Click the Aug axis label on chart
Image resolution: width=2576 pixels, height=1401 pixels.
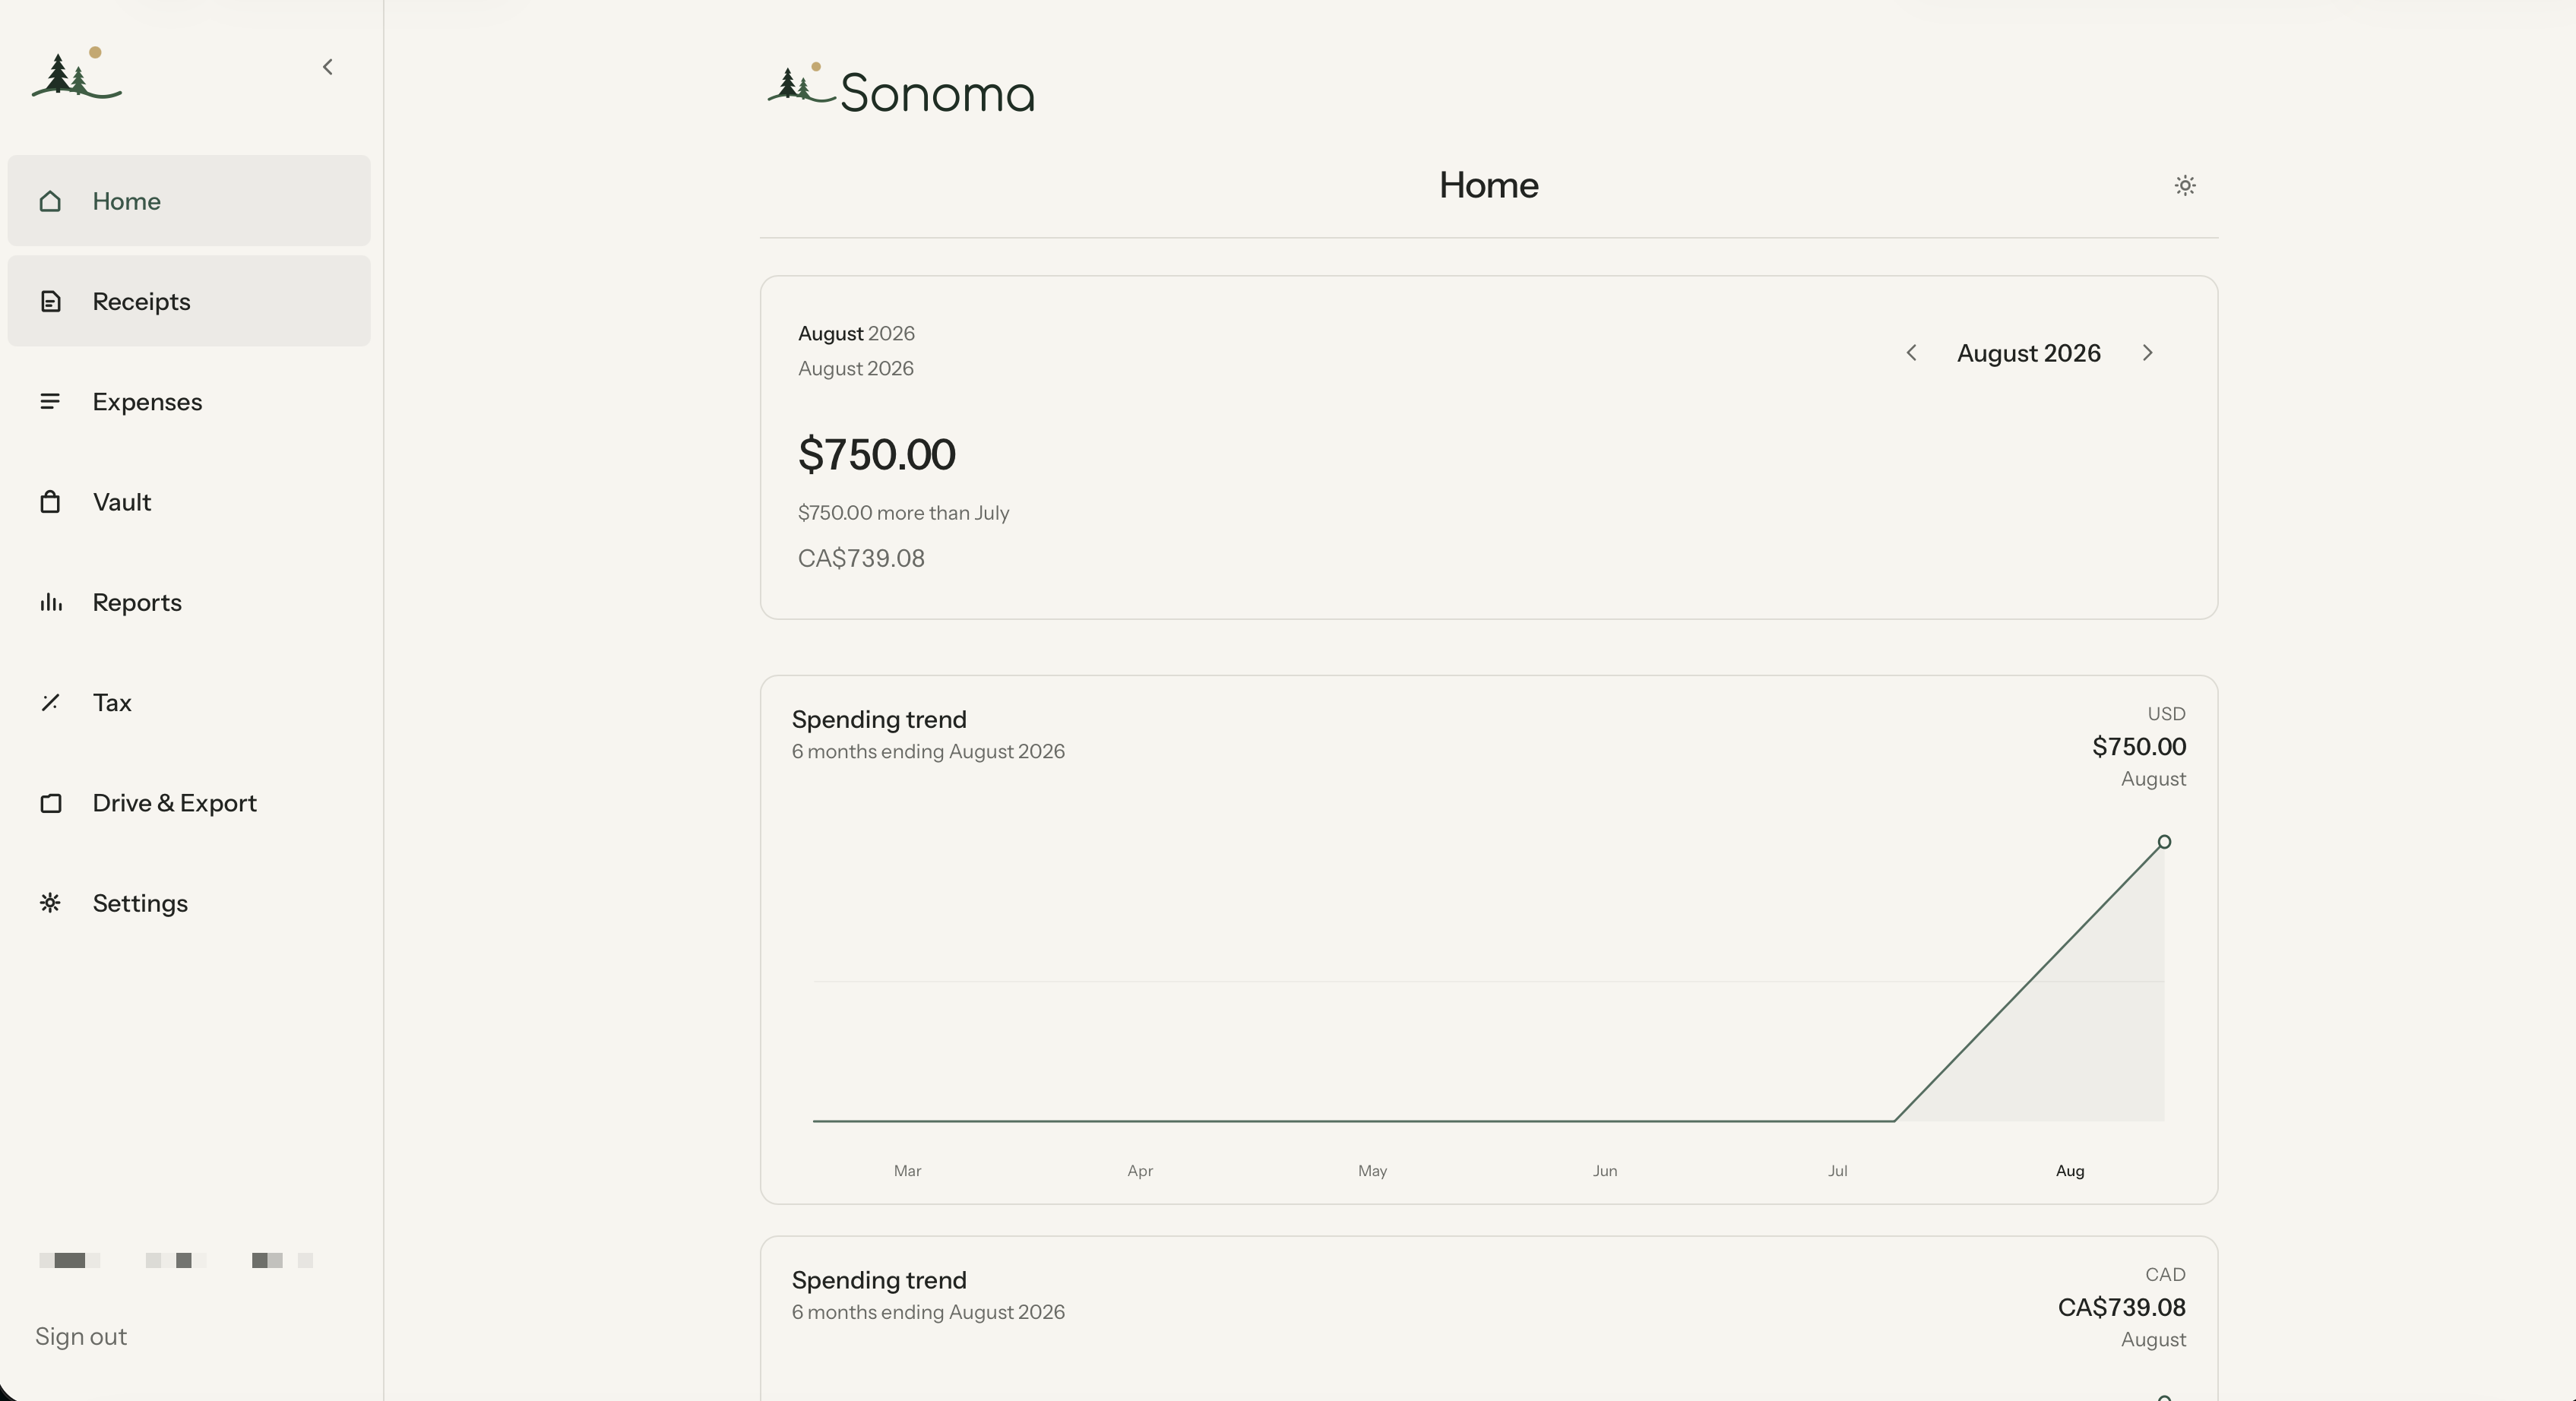pyautogui.click(x=2070, y=1171)
